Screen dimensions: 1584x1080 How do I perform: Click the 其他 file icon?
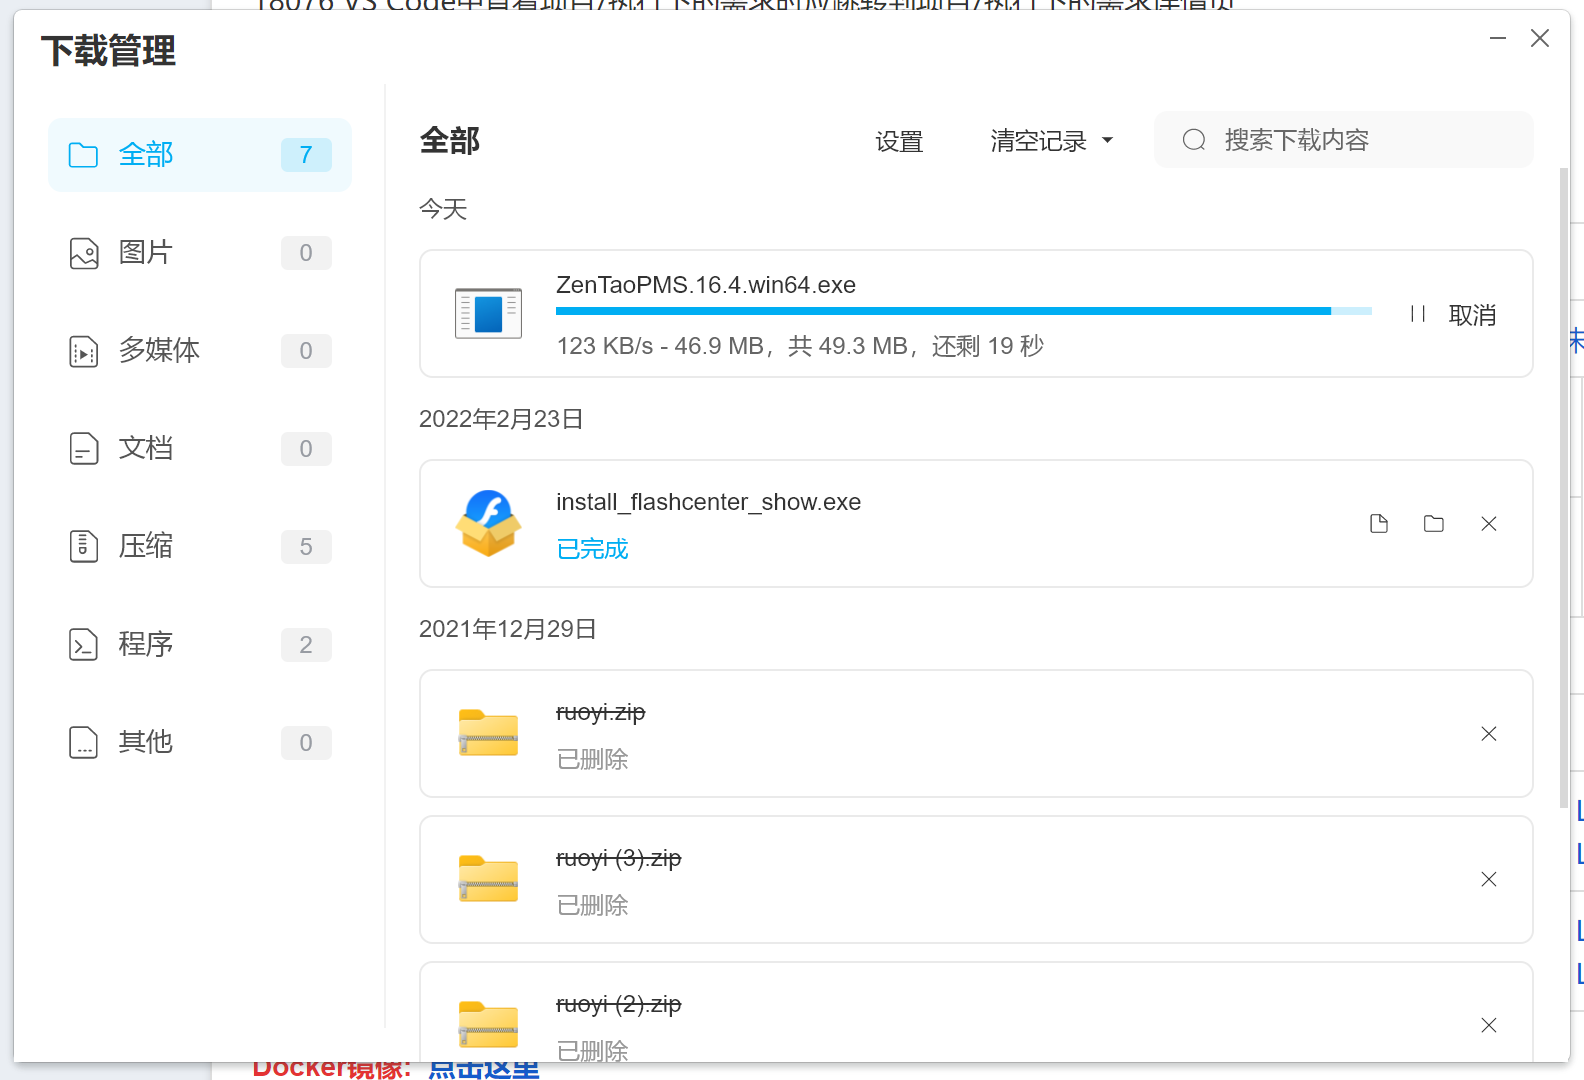[84, 743]
